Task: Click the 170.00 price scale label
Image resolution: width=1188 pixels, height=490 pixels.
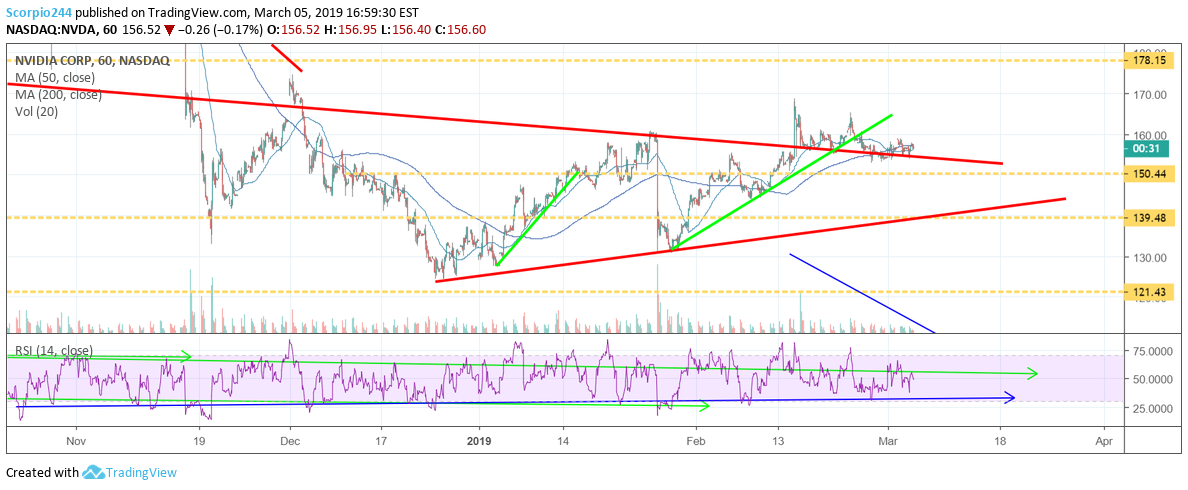Action: click(x=1148, y=96)
